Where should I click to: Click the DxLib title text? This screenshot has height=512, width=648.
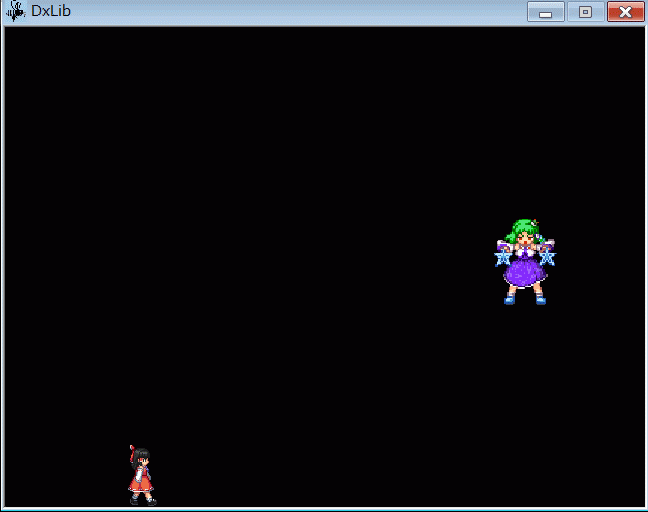point(51,11)
